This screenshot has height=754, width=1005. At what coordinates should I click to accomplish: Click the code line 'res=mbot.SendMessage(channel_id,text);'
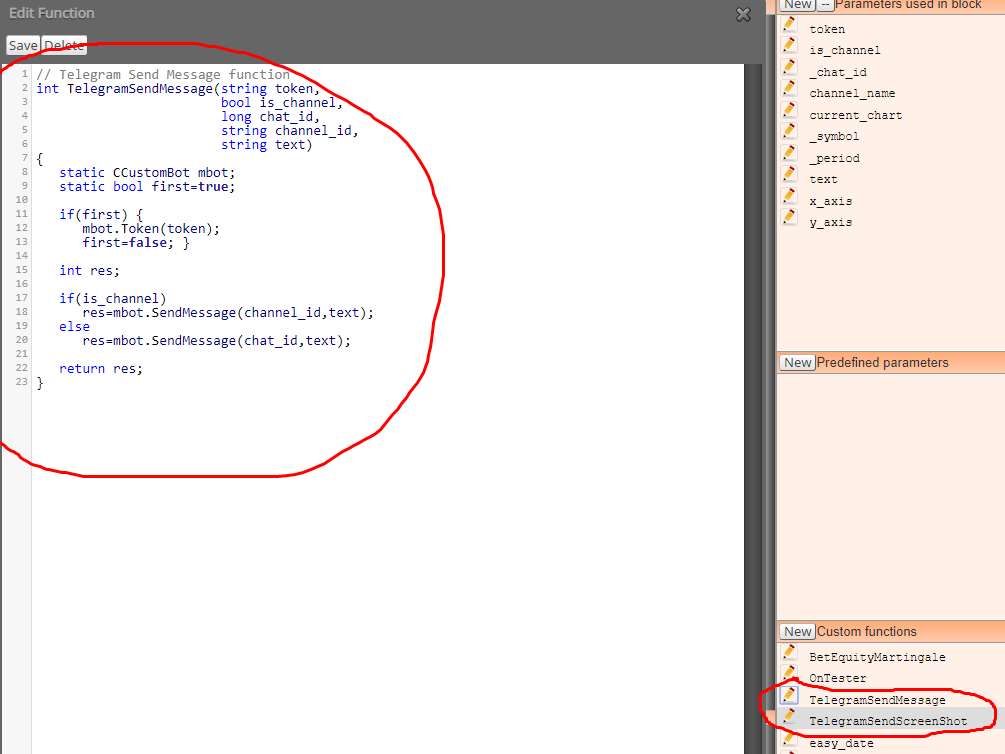[228, 313]
